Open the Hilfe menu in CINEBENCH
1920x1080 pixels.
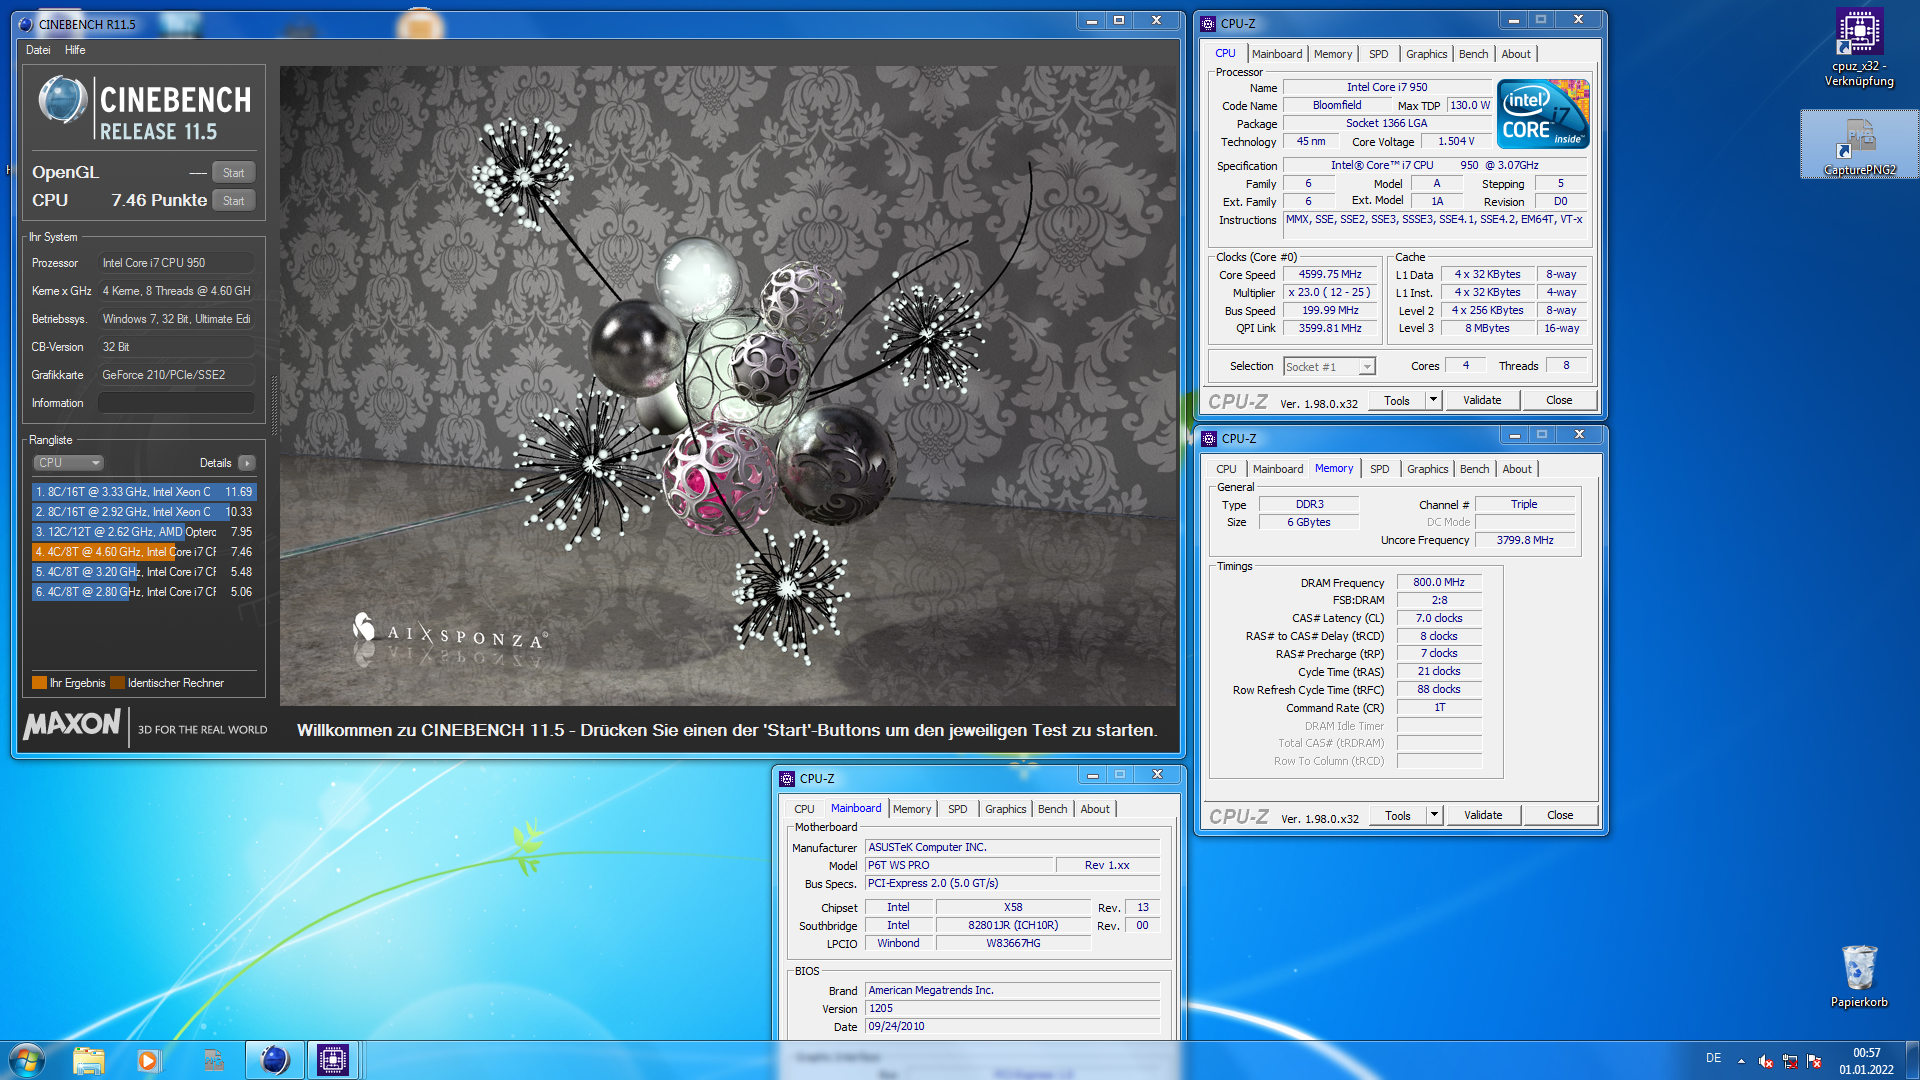point(75,50)
